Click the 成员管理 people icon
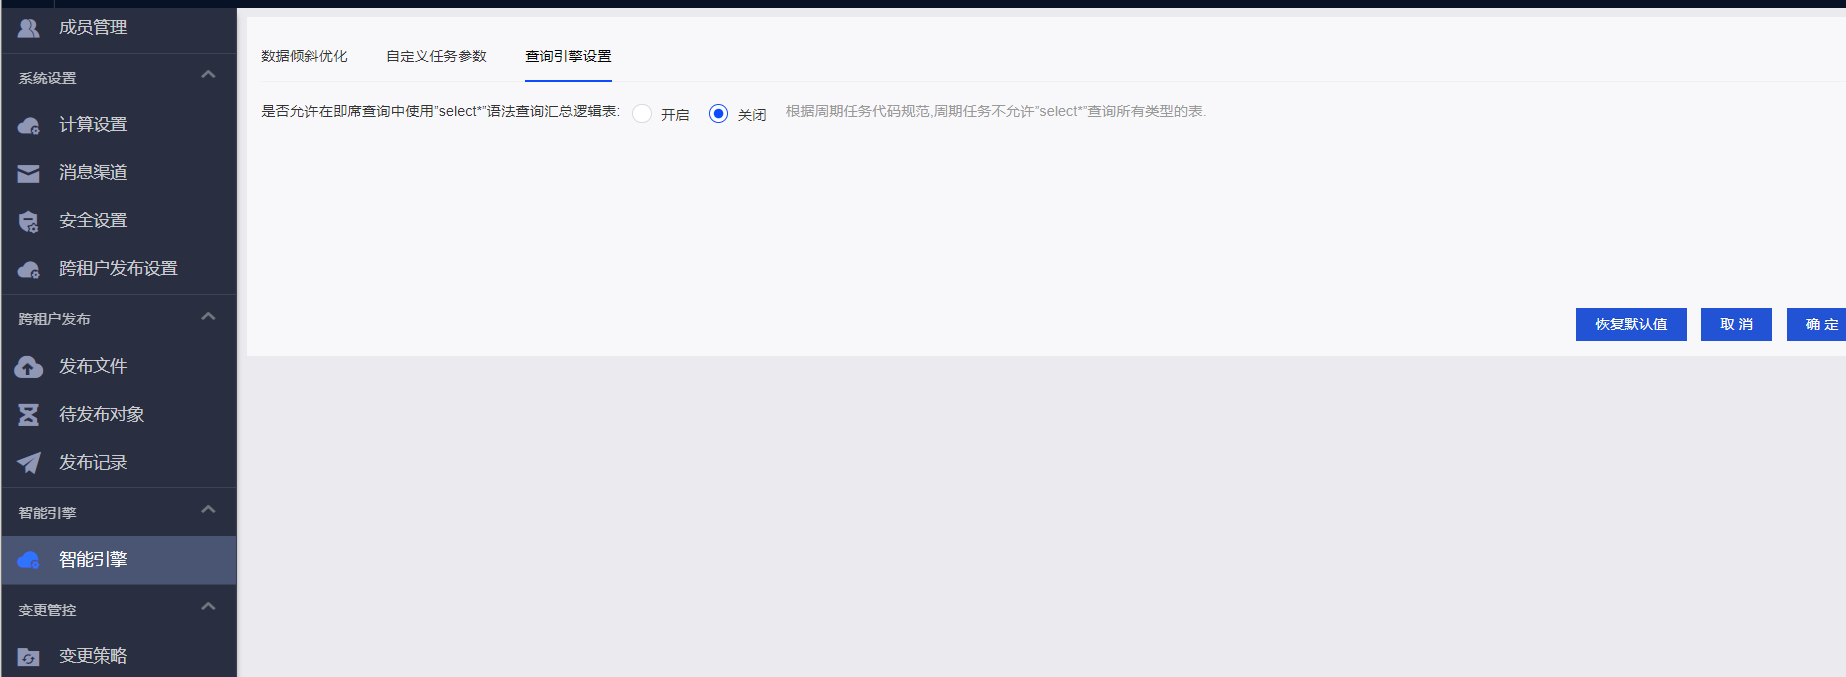Viewport: 1846px width, 677px height. click(29, 28)
